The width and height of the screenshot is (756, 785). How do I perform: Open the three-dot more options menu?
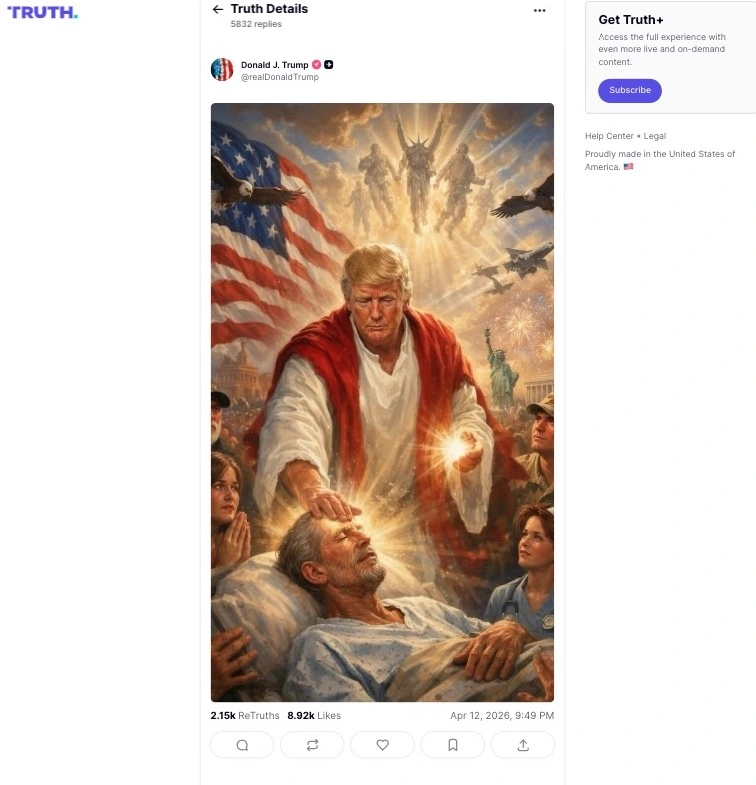539,11
